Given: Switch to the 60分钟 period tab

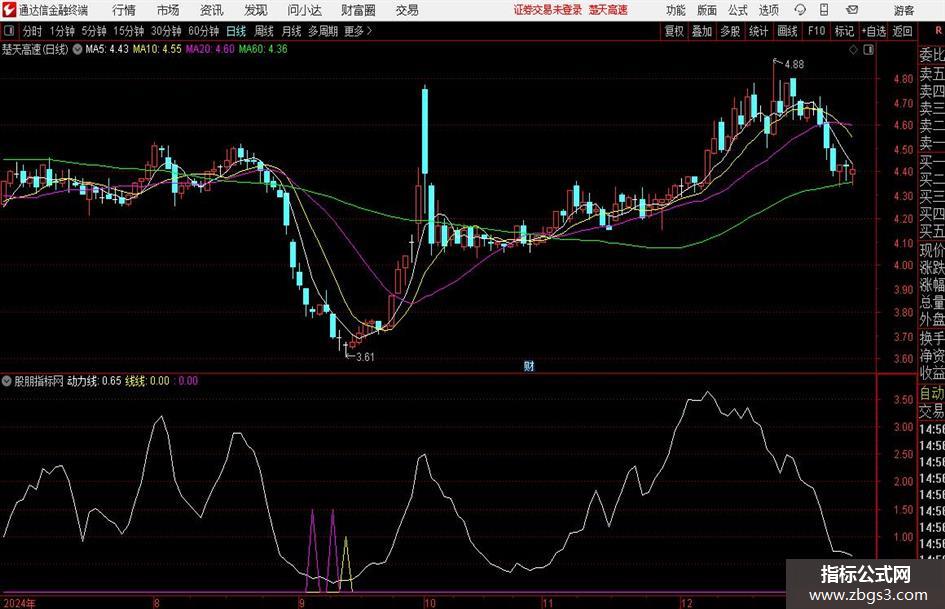Looking at the screenshot, I should pos(203,31).
